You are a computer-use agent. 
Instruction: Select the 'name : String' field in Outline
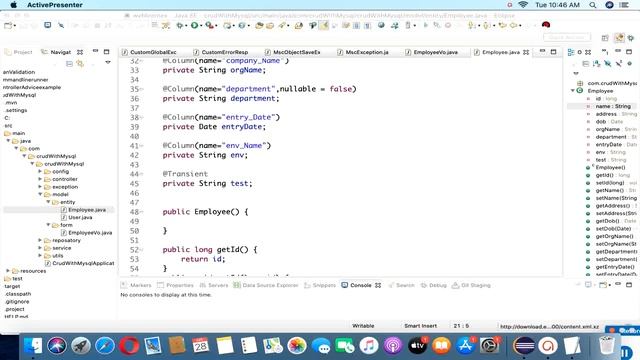613,106
